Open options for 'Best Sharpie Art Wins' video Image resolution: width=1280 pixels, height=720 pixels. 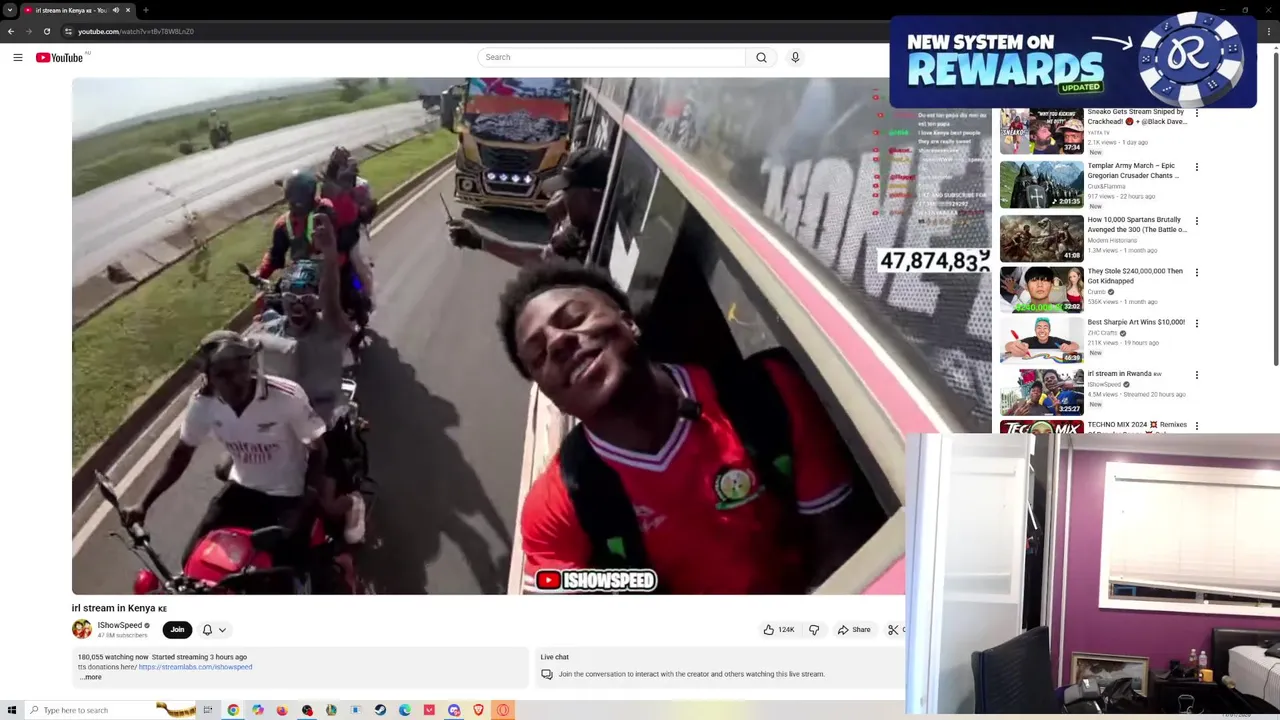point(1196,324)
